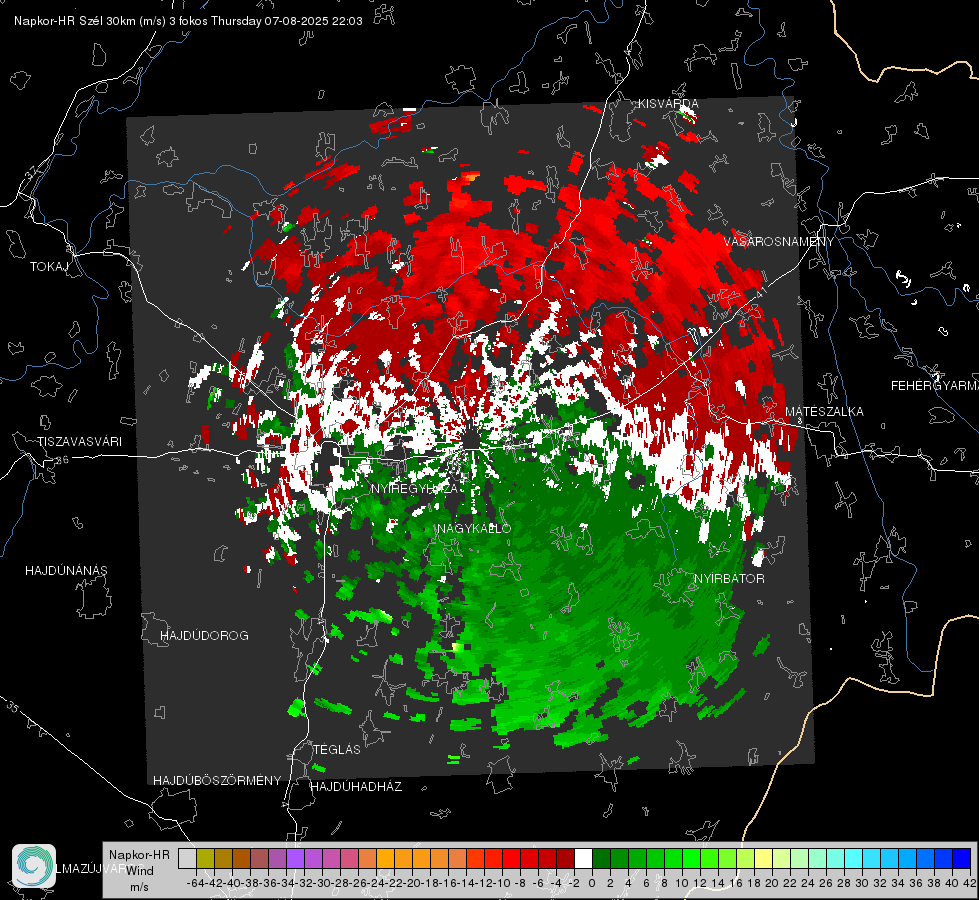Click the Napkor-HR Wind m/s legend label

139,871
